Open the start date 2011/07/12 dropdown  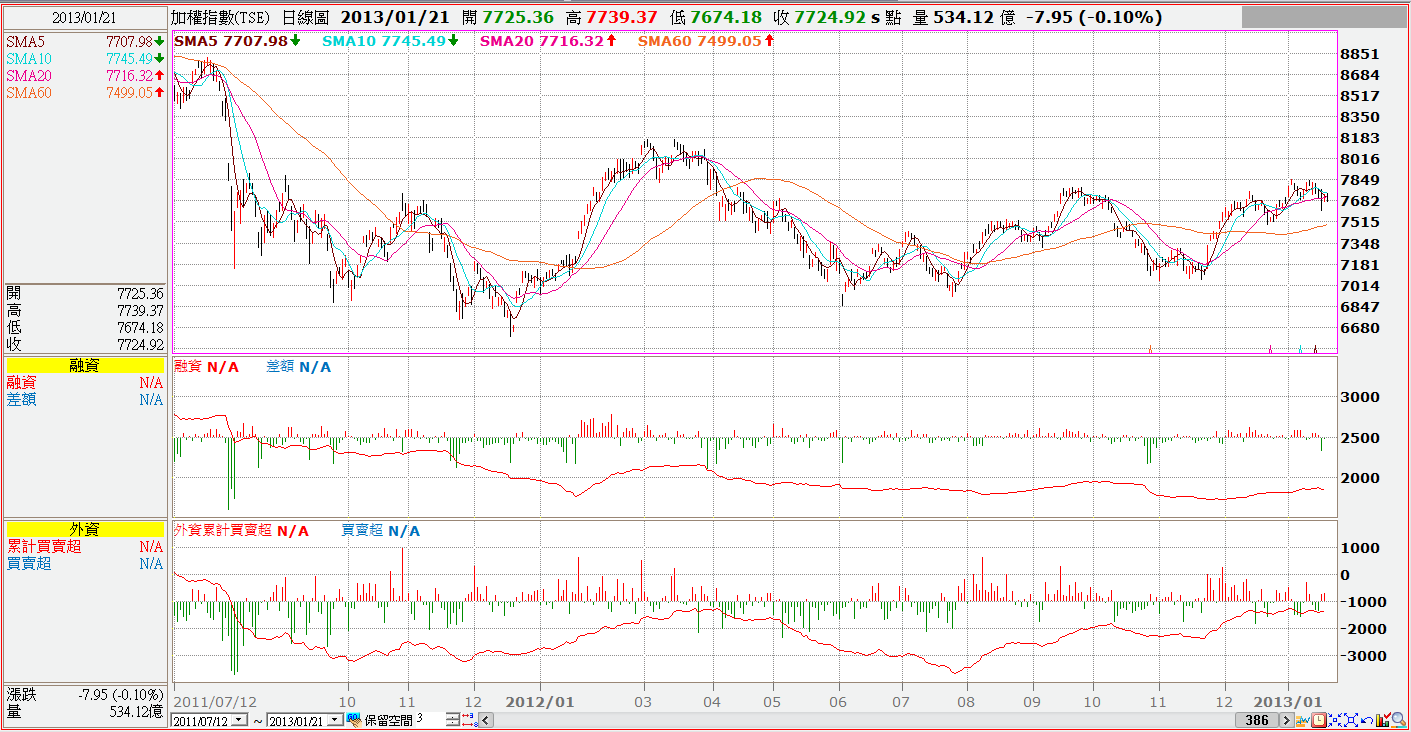coord(237,721)
